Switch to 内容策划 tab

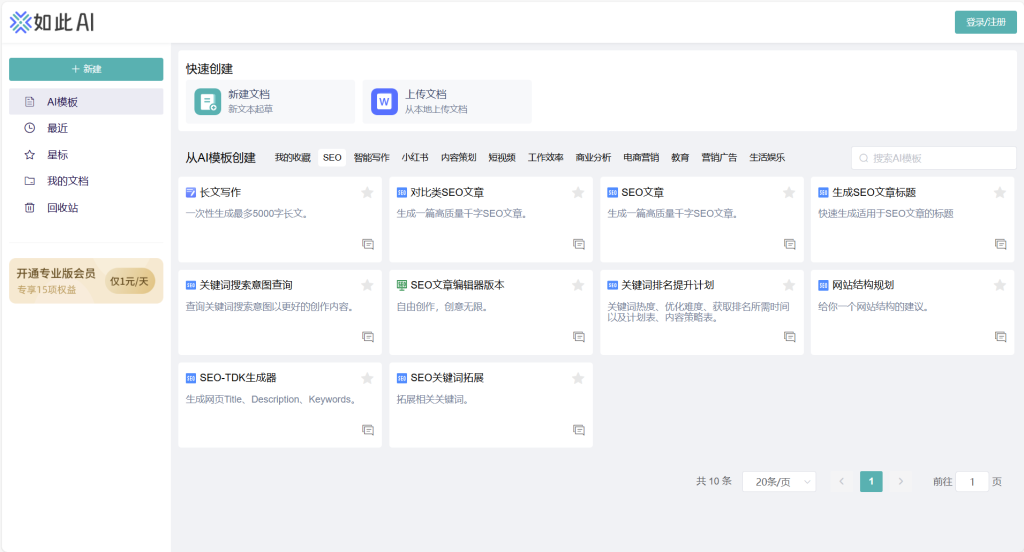pyautogui.click(x=458, y=157)
